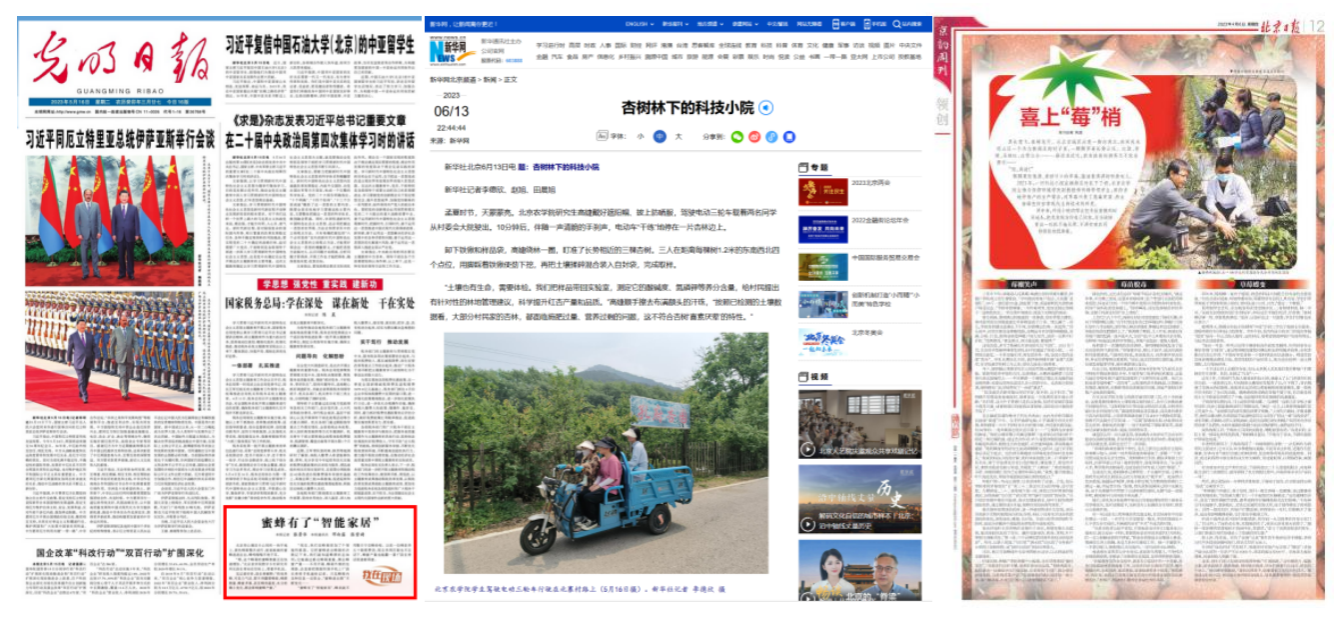This screenshot has width=1342, height=621.
Task: Click the blue link-share icon
Action: [772, 136]
